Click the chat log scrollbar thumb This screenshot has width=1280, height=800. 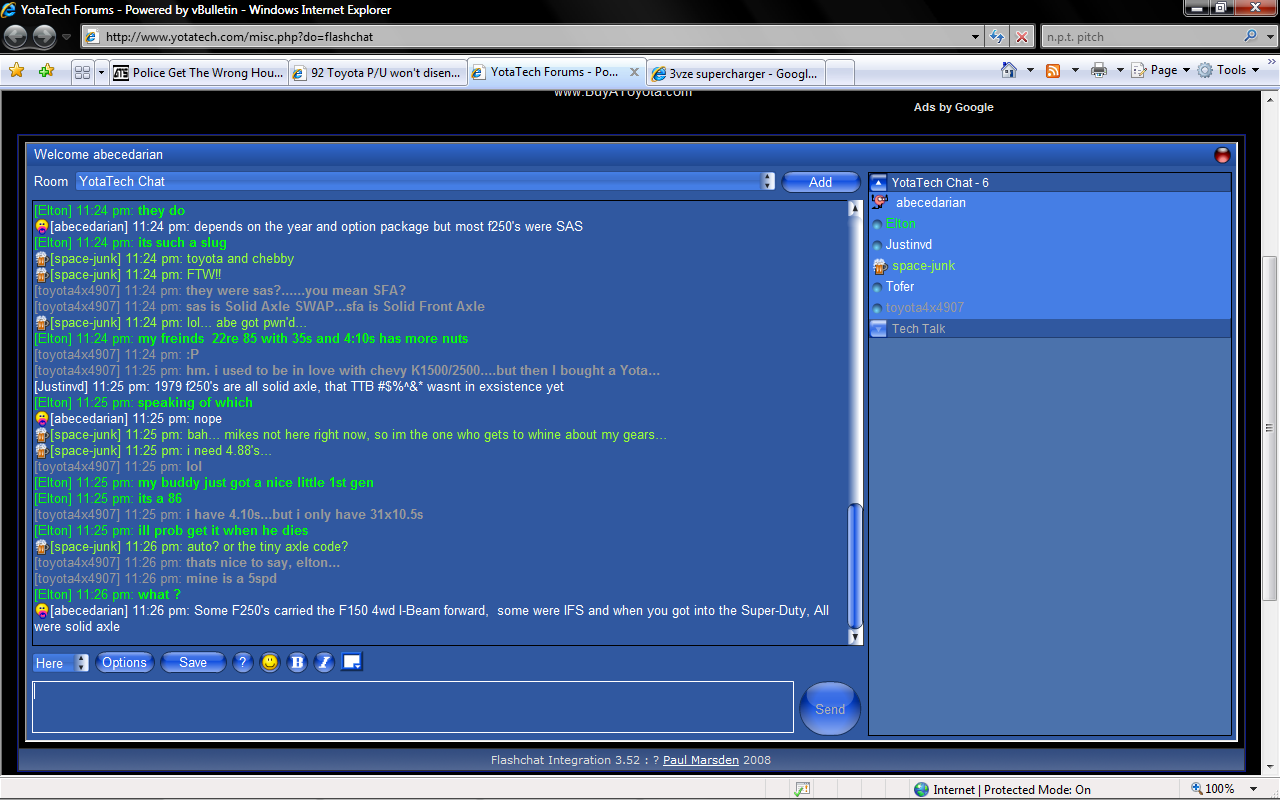(855, 565)
